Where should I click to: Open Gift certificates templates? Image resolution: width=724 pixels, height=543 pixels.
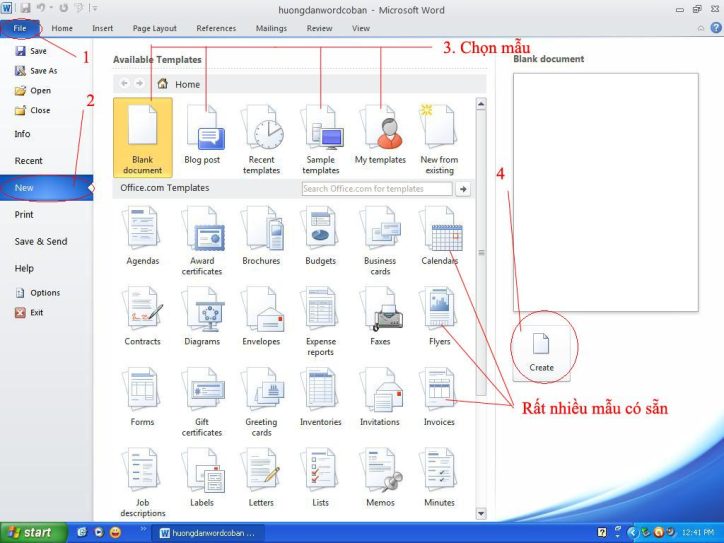(x=202, y=402)
